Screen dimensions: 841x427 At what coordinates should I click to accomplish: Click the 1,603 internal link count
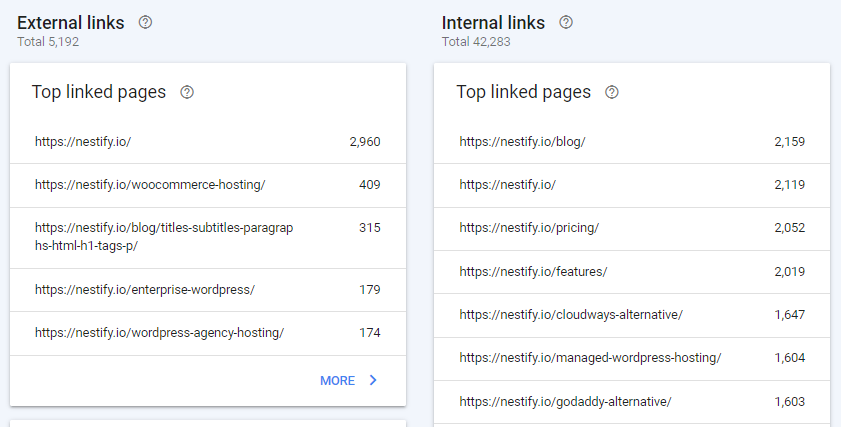point(790,401)
